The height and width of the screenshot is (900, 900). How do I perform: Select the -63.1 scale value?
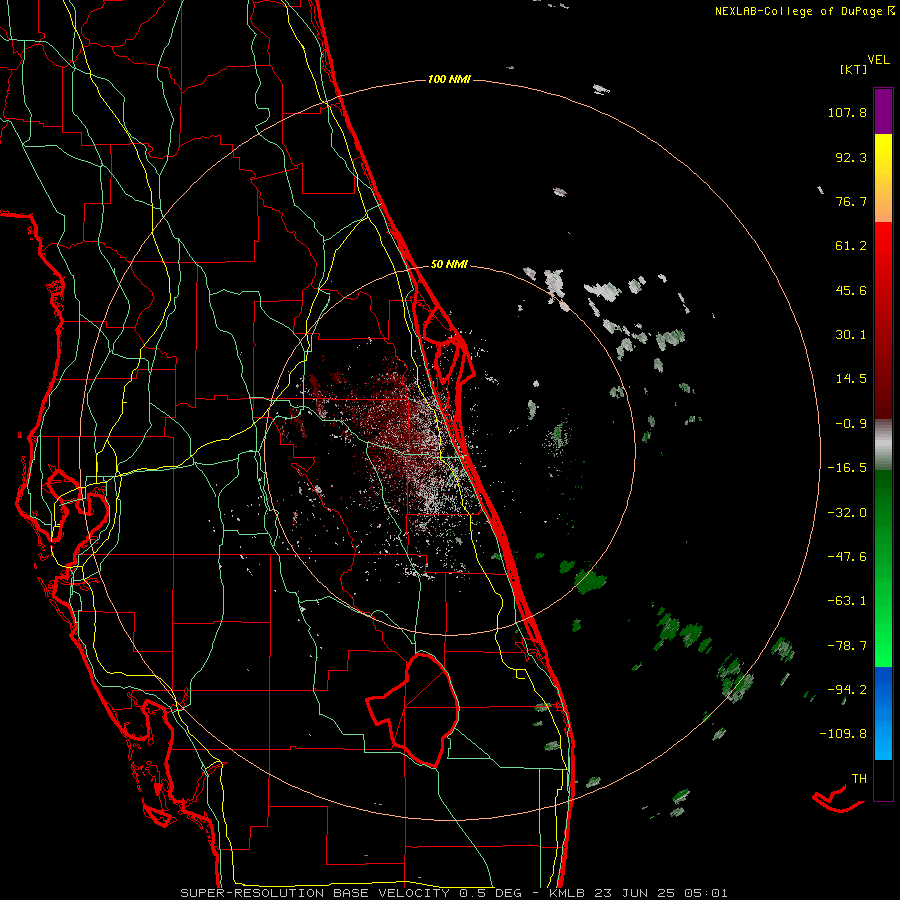[x=847, y=601]
